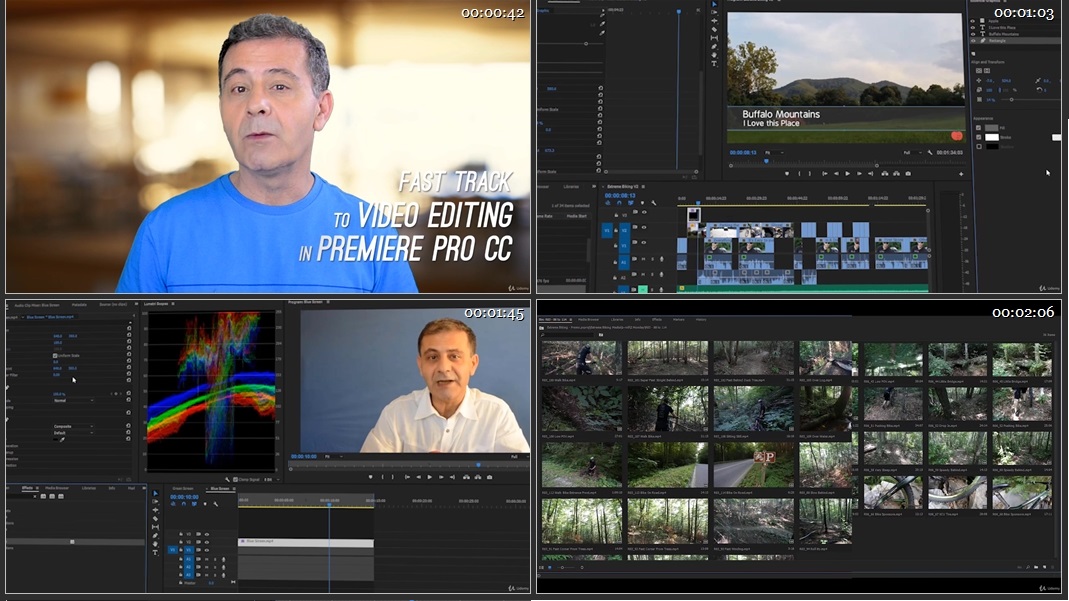Click the search field in the bin panel
This screenshot has height=601, width=1069.
click(x=569, y=335)
